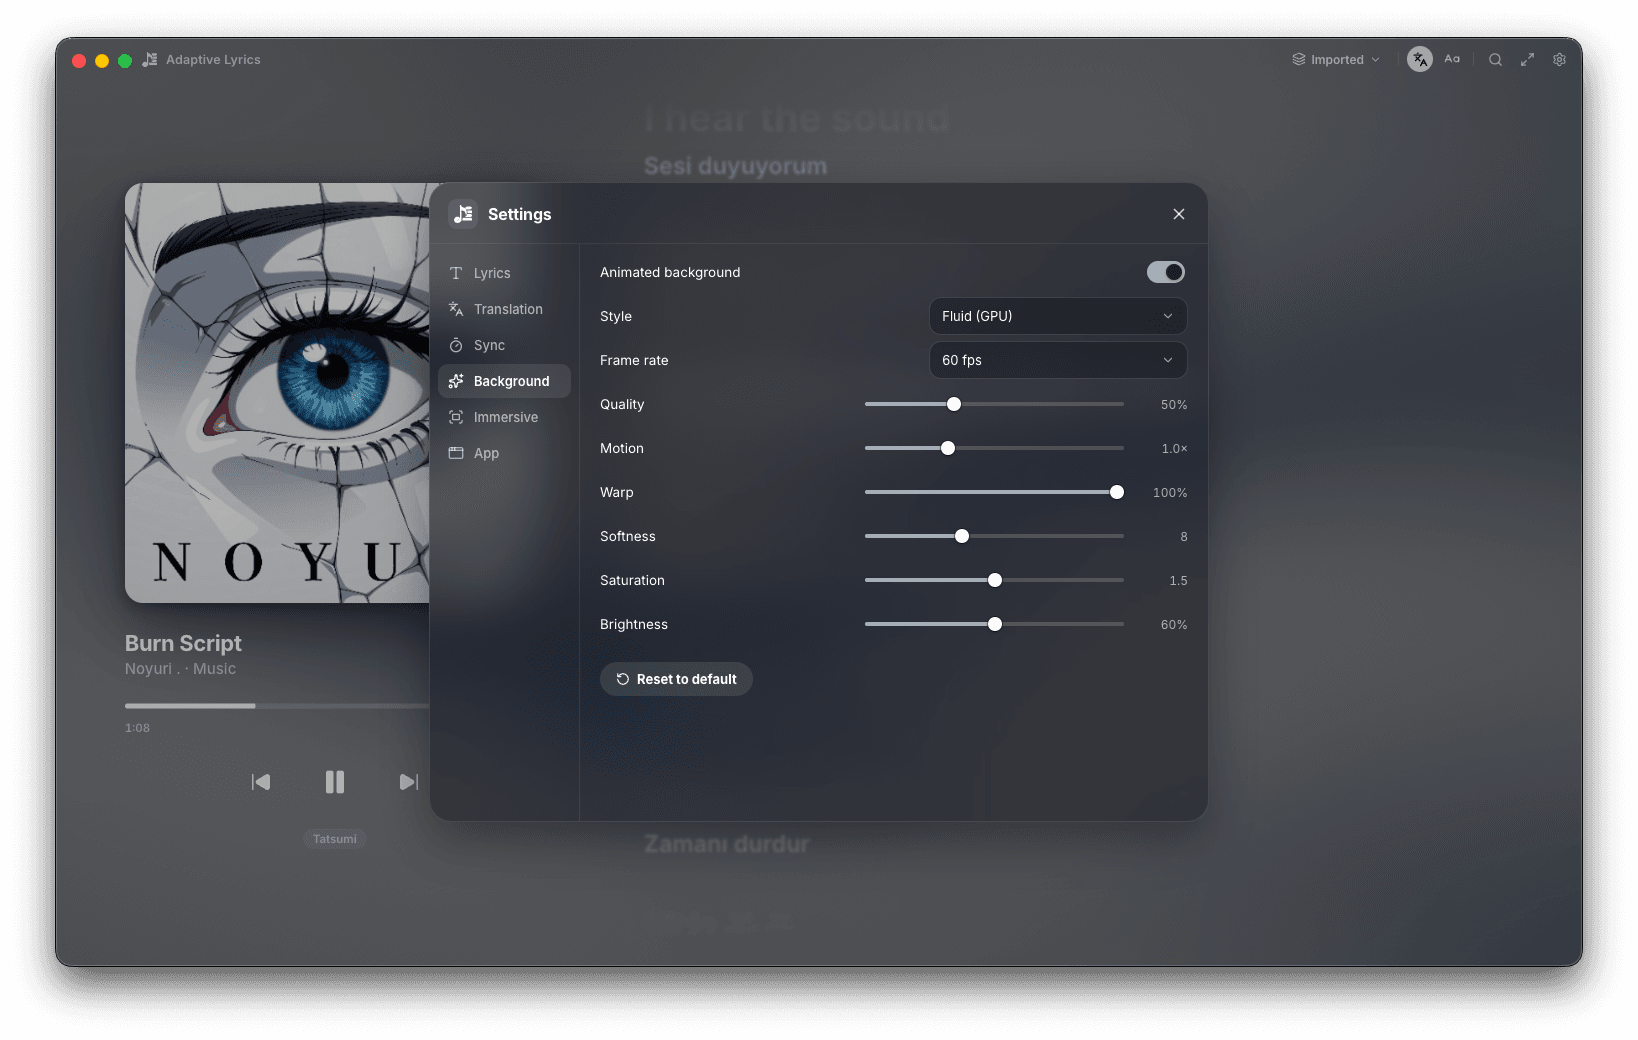This screenshot has height=1040, width=1638.
Task: Adjust the Quality slider
Action: pyautogui.click(x=994, y=404)
